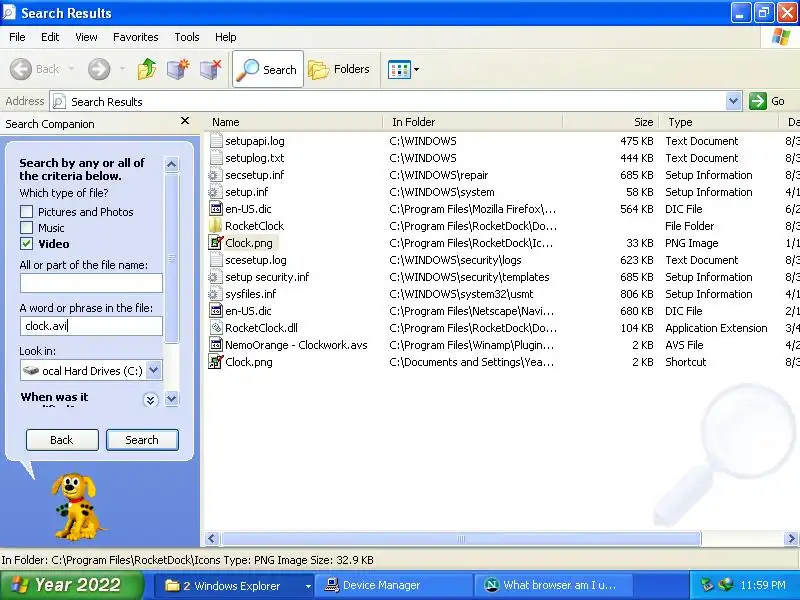Click the RocketClock.dll icon
Screen dimensions: 800x600
coord(216,328)
